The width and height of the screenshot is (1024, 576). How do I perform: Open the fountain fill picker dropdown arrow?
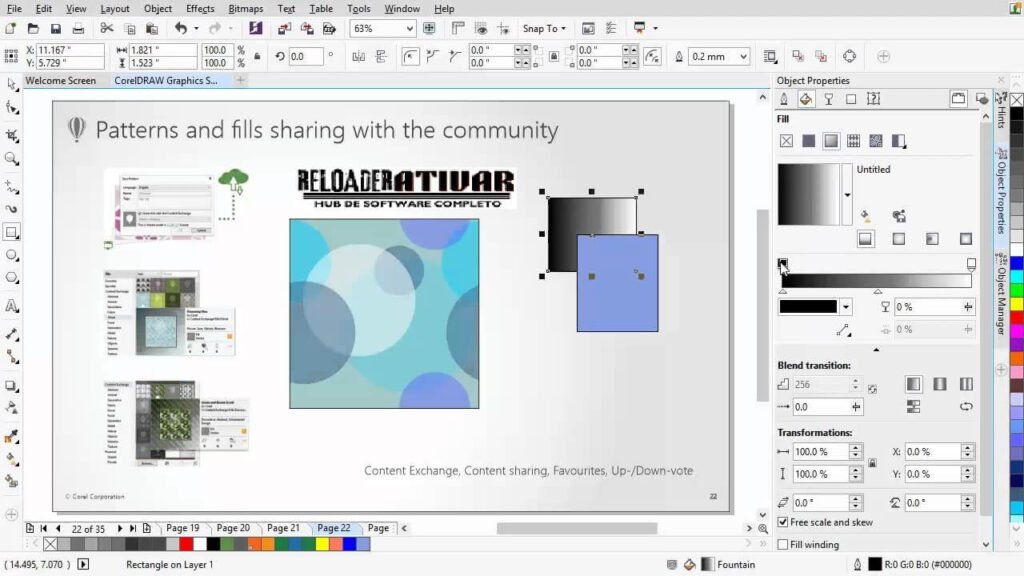click(x=847, y=195)
